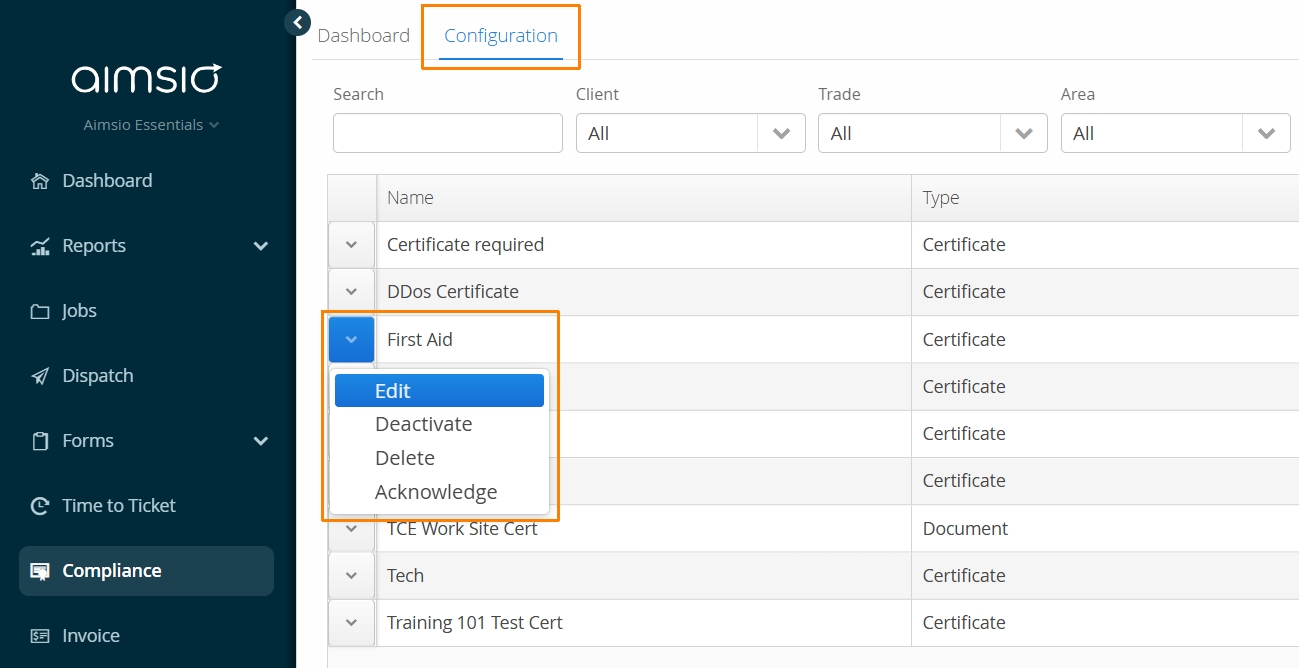Click the Forms clipboard icon
Screen dimensions: 1299x668
click(40, 441)
